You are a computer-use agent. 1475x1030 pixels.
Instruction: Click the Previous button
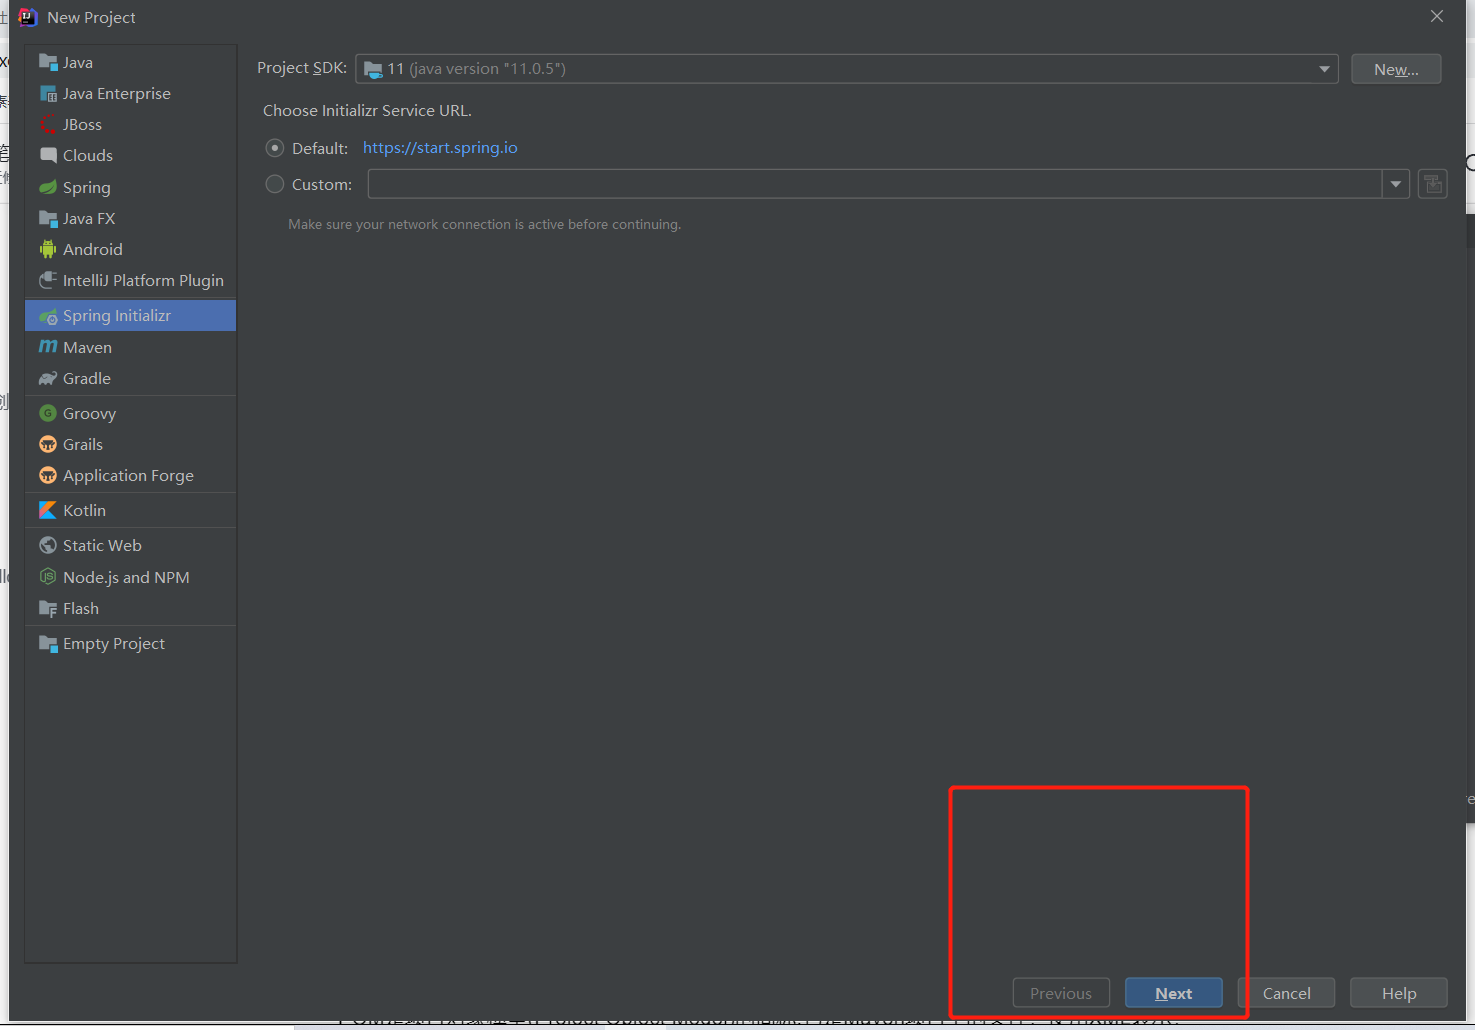point(1061,993)
